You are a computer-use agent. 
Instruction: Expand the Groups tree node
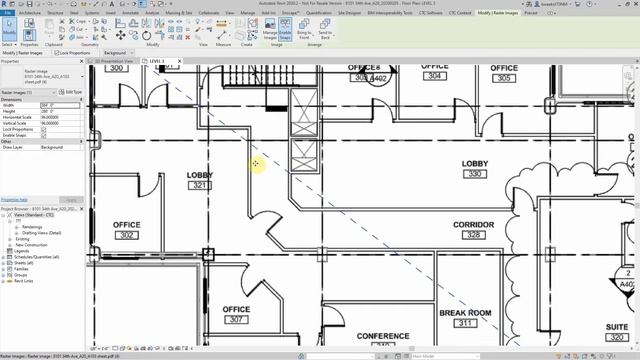4,275
